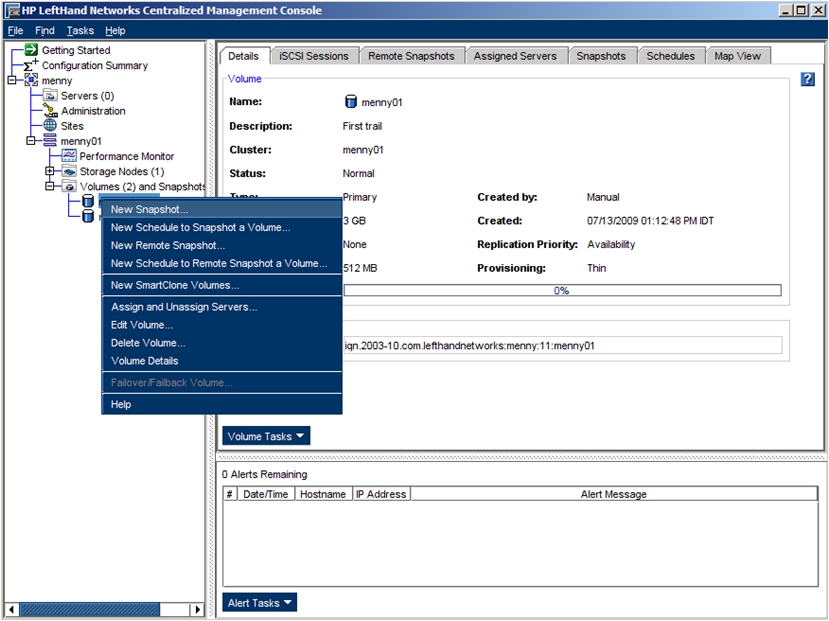Select New Schedule to Snapshot a Volume...
Image resolution: width=829 pixels, height=621 pixels.
click(x=222, y=227)
